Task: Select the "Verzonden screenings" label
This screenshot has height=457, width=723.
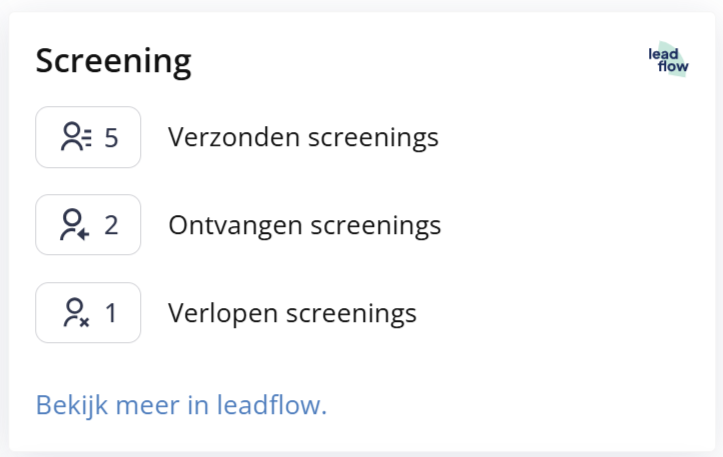Action: click(x=303, y=137)
